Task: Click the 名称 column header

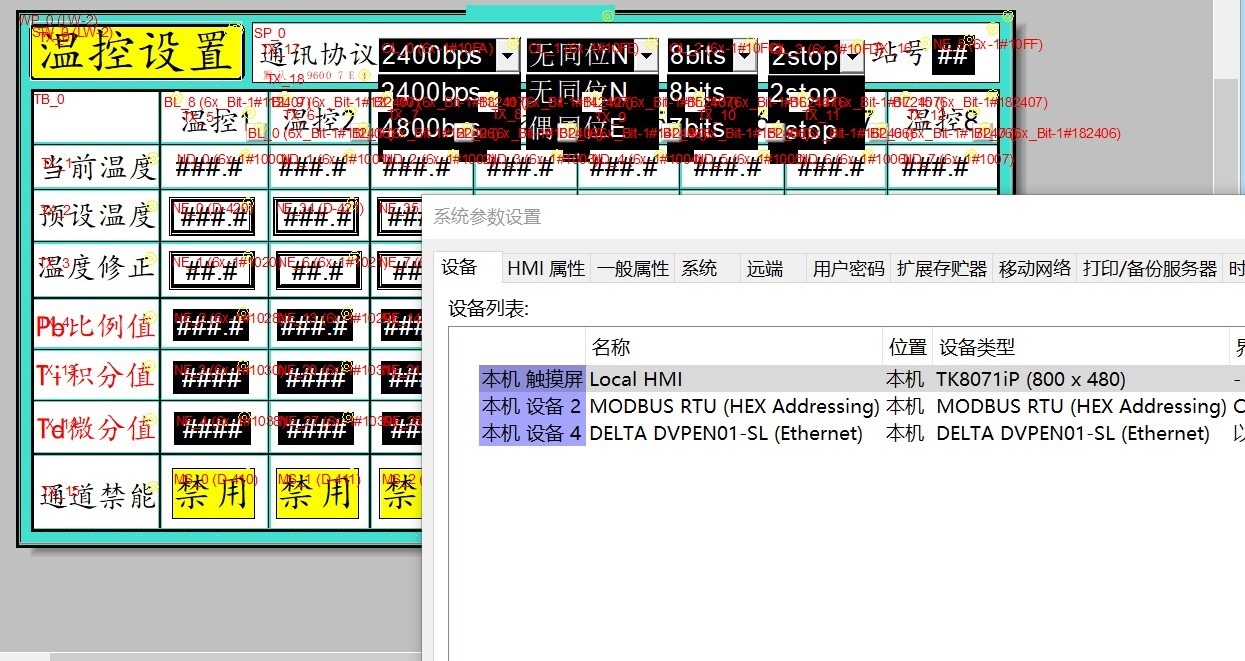Action: click(734, 347)
